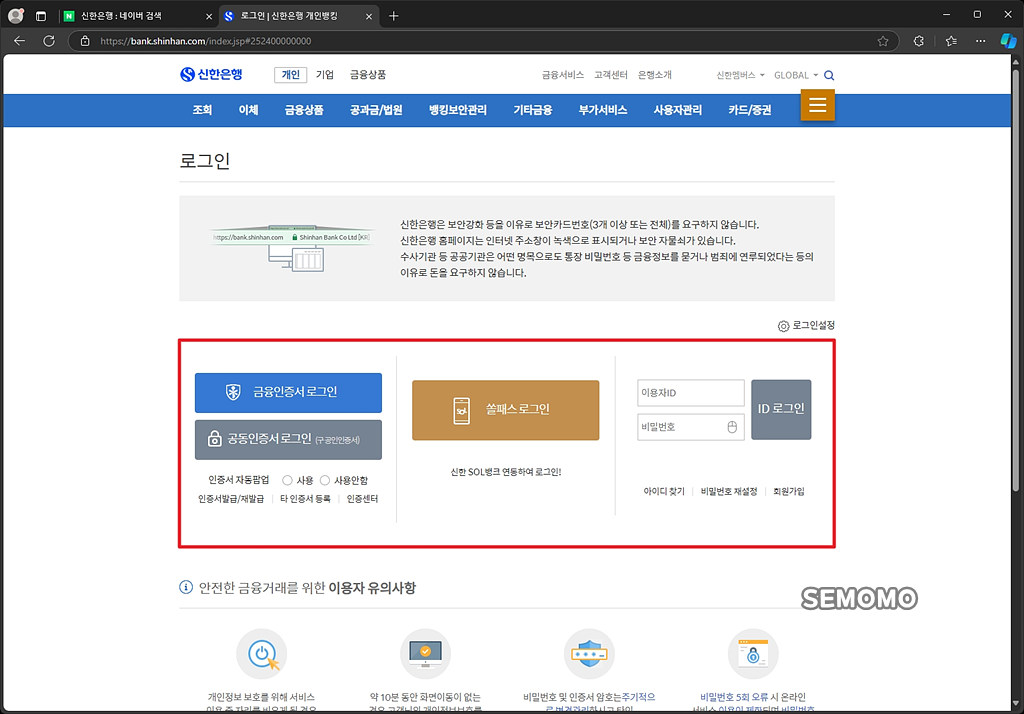
Task: Click the monitor checkmark safety tip icon
Action: point(425,654)
